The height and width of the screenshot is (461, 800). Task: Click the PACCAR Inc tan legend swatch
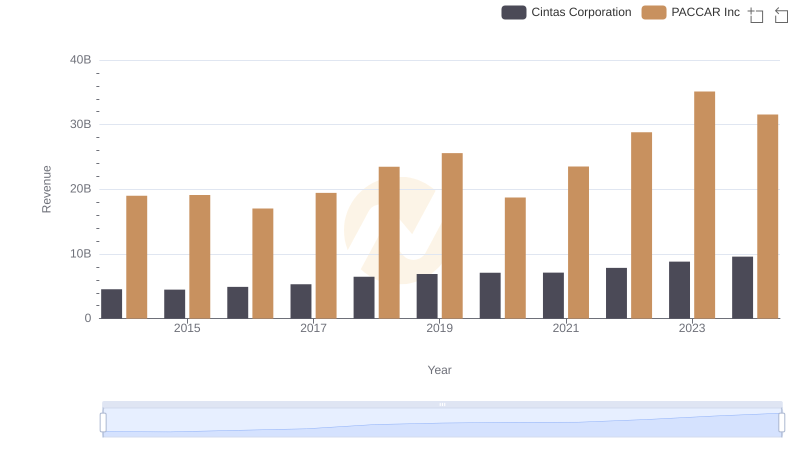(x=654, y=12)
